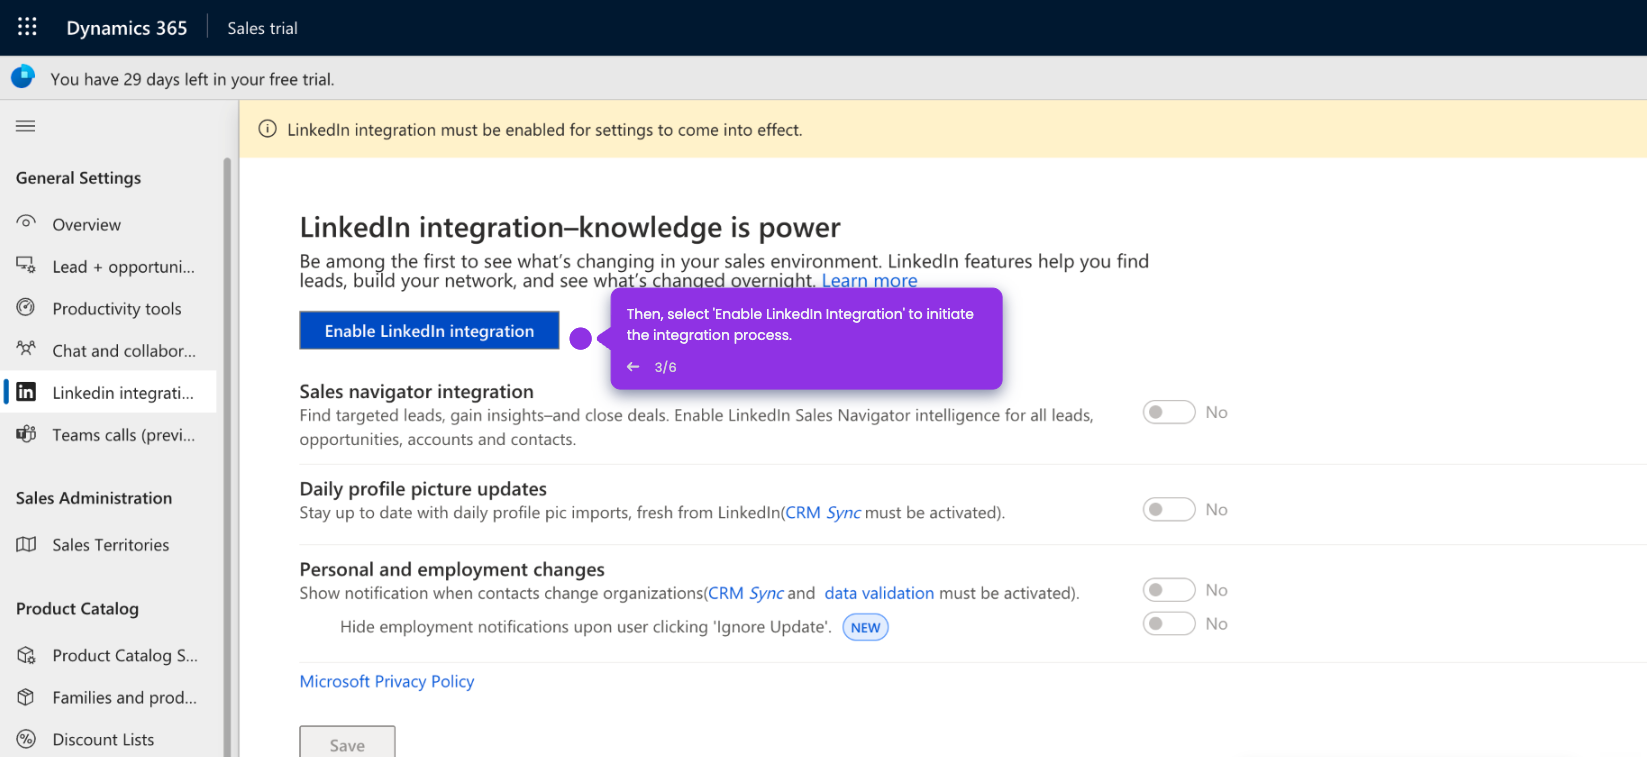The image size is (1647, 757).
Task: Click the Overview eye icon
Action: coord(26,223)
